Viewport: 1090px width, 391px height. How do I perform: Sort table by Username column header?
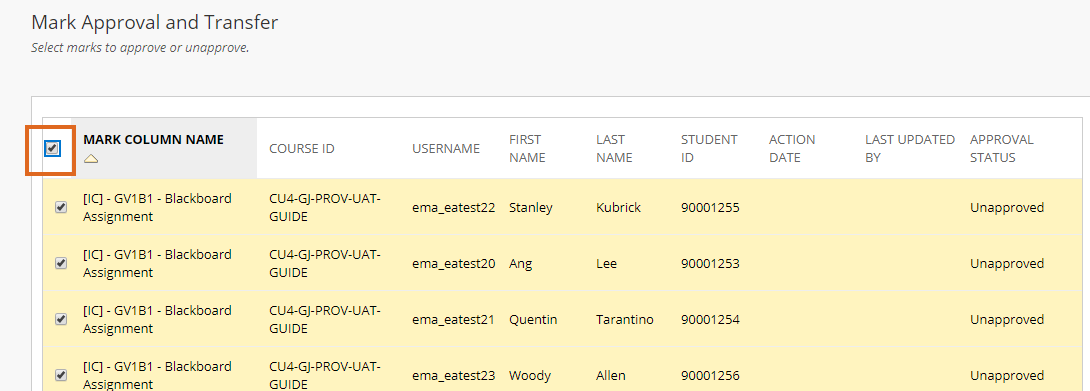(x=446, y=149)
